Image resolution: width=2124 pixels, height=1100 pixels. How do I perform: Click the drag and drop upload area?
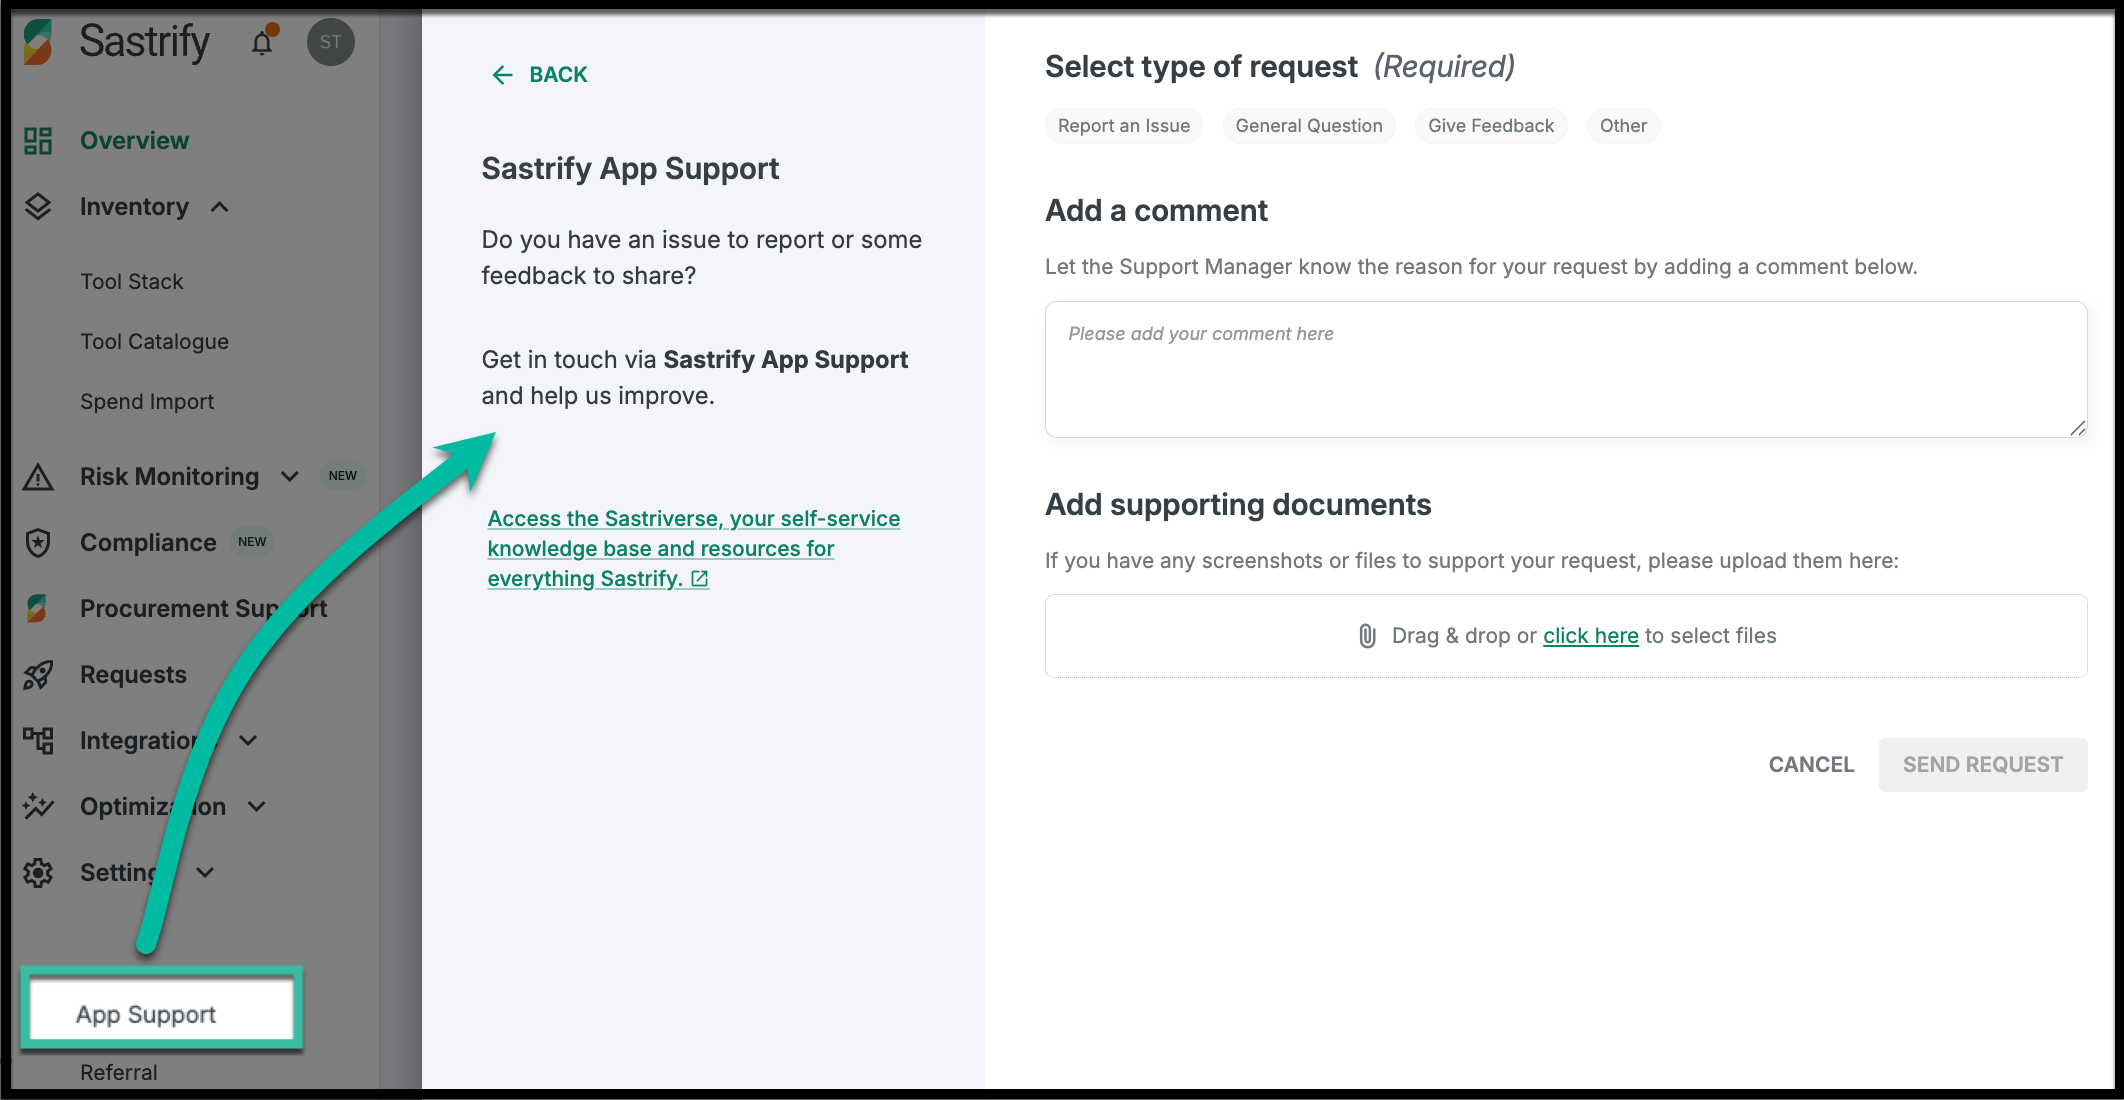pos(1566,636)
